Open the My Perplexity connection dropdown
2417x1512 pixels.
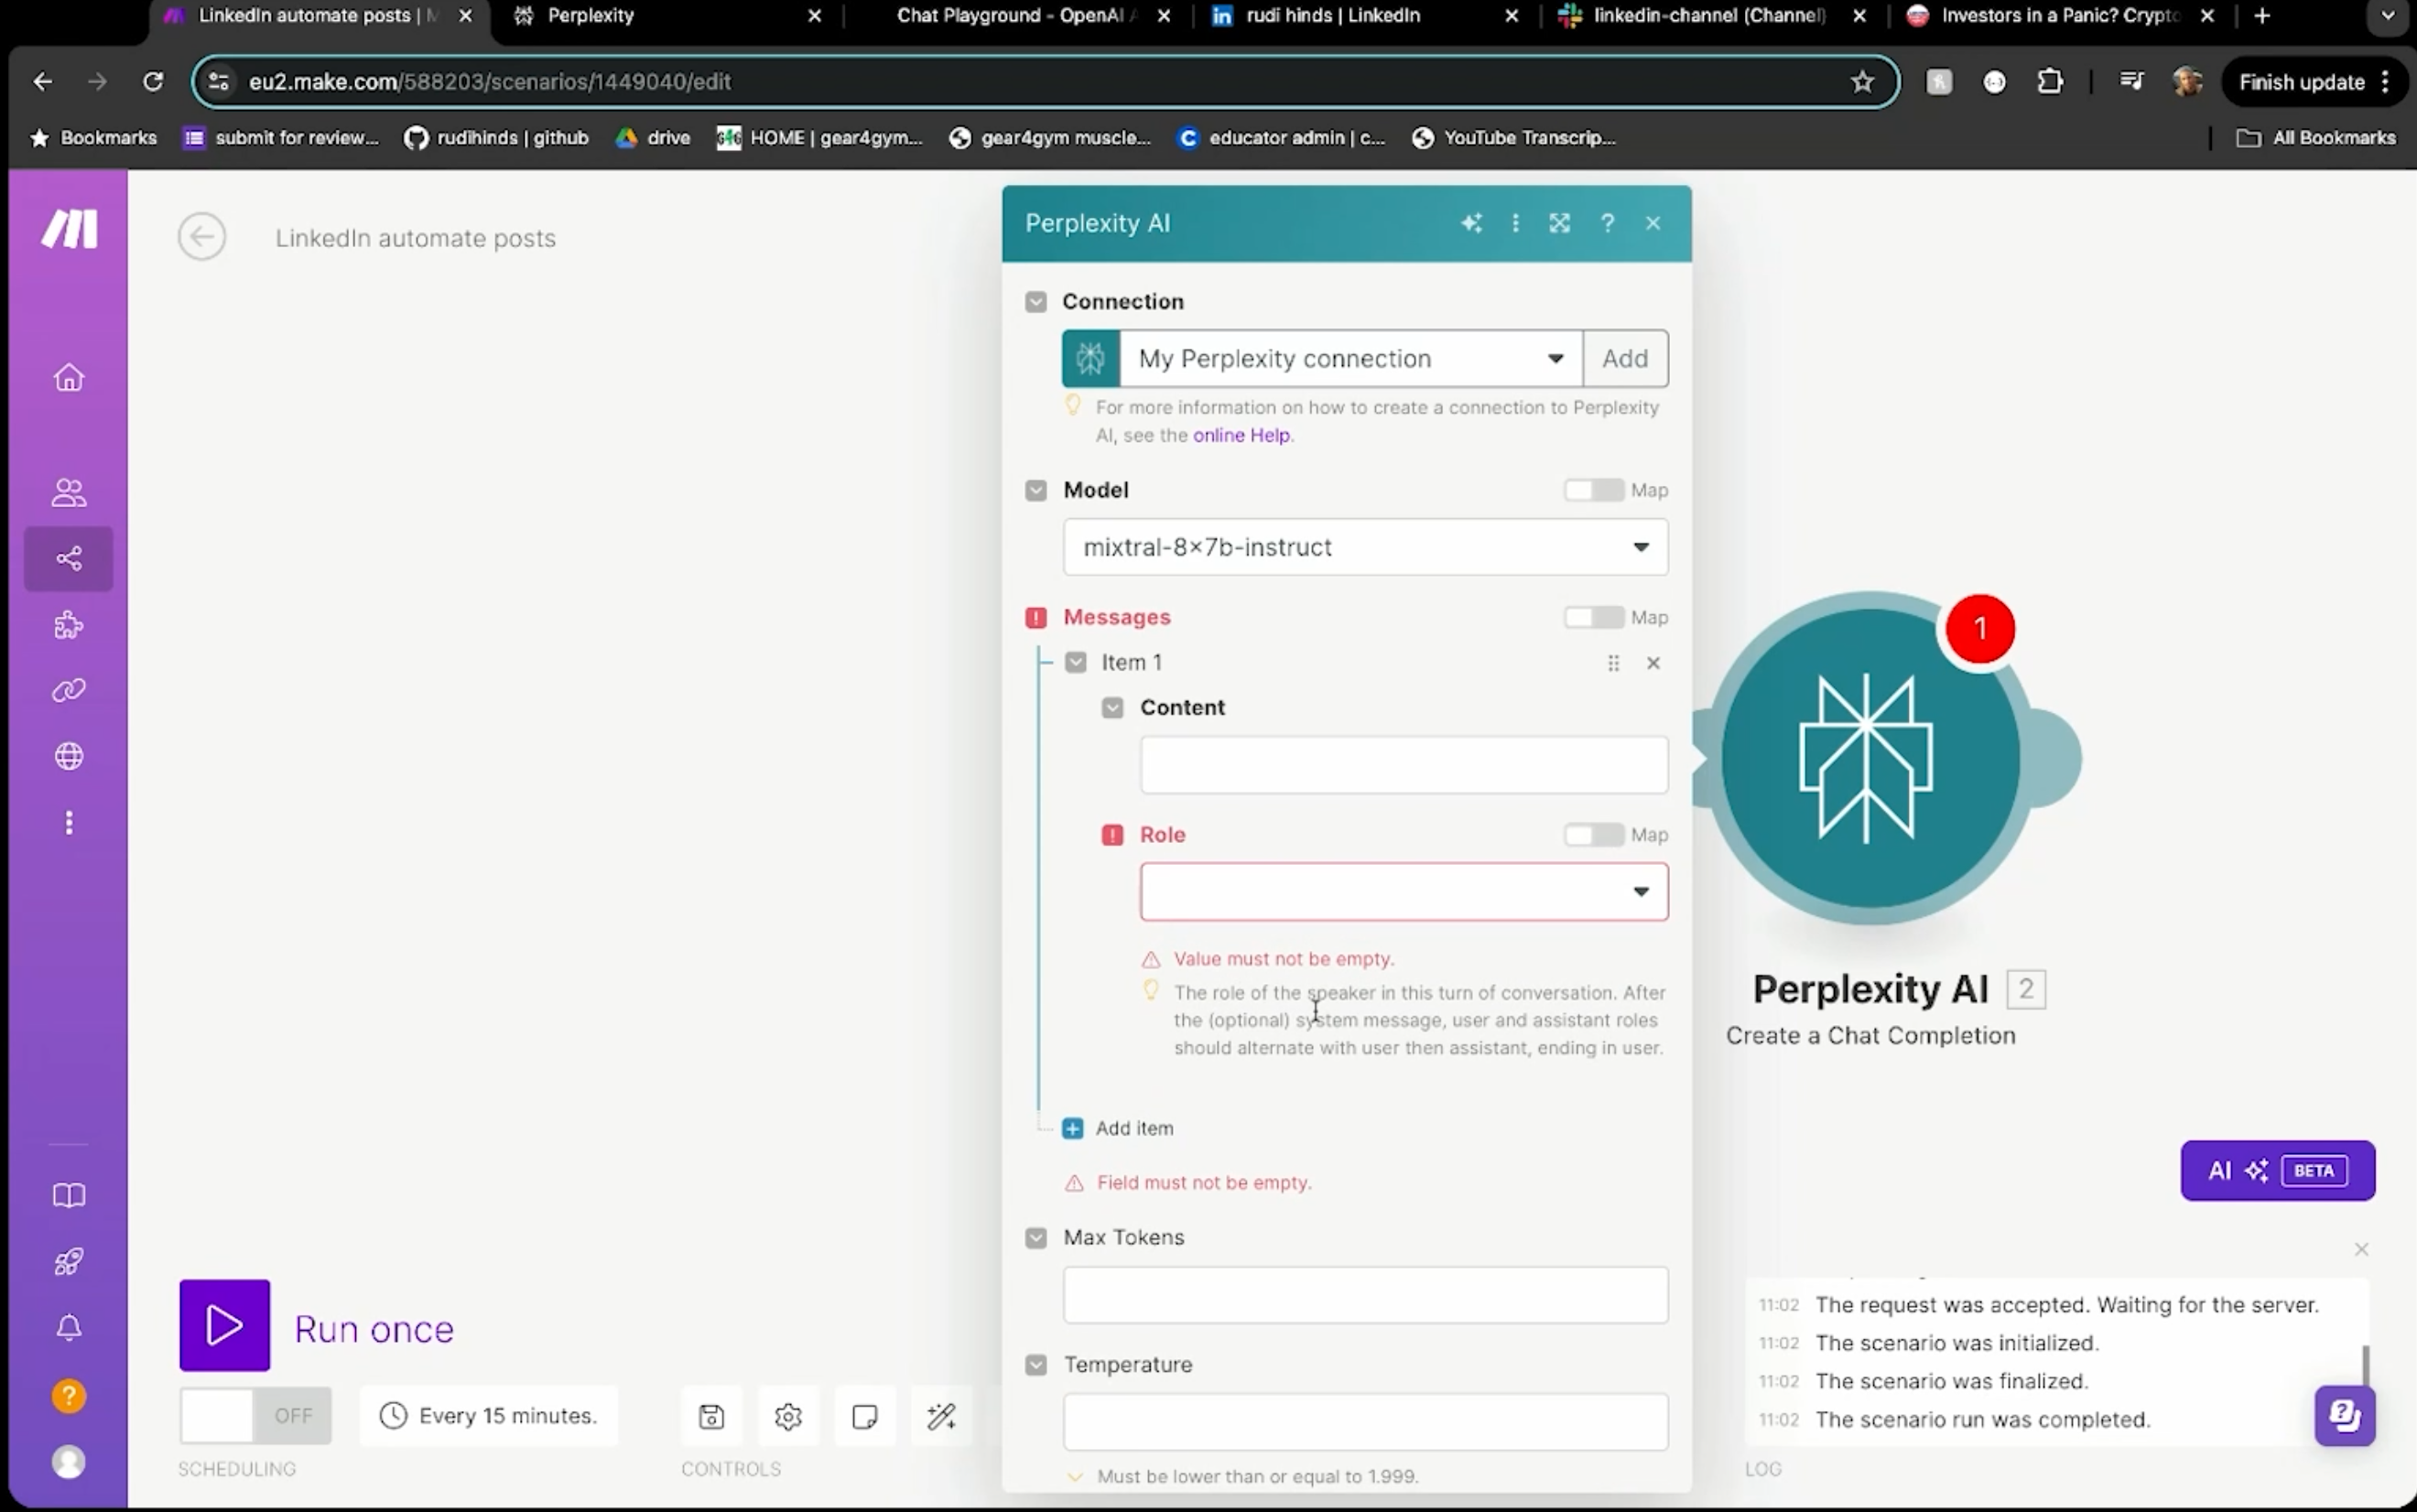tap(1350, 358)
